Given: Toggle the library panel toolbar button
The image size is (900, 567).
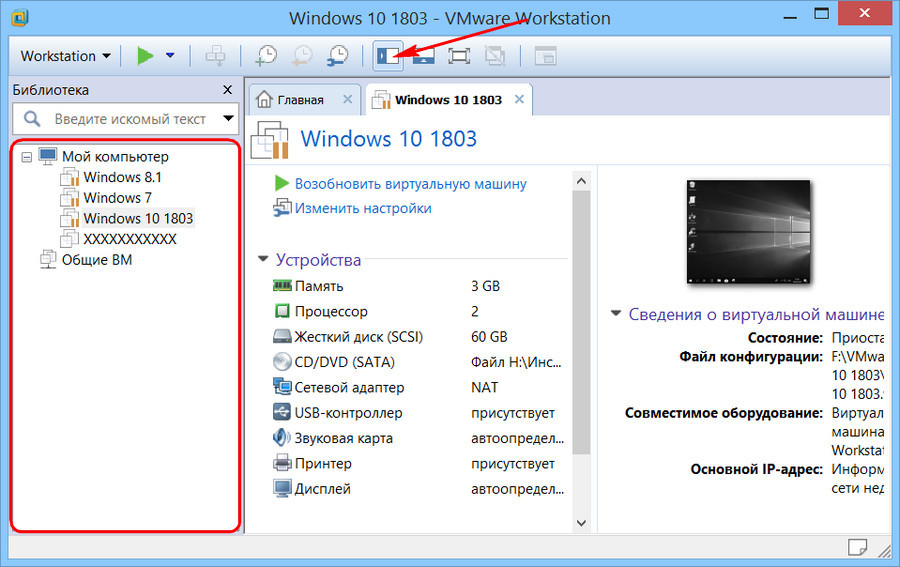Looking at the screenshot, I should [387, 56].
